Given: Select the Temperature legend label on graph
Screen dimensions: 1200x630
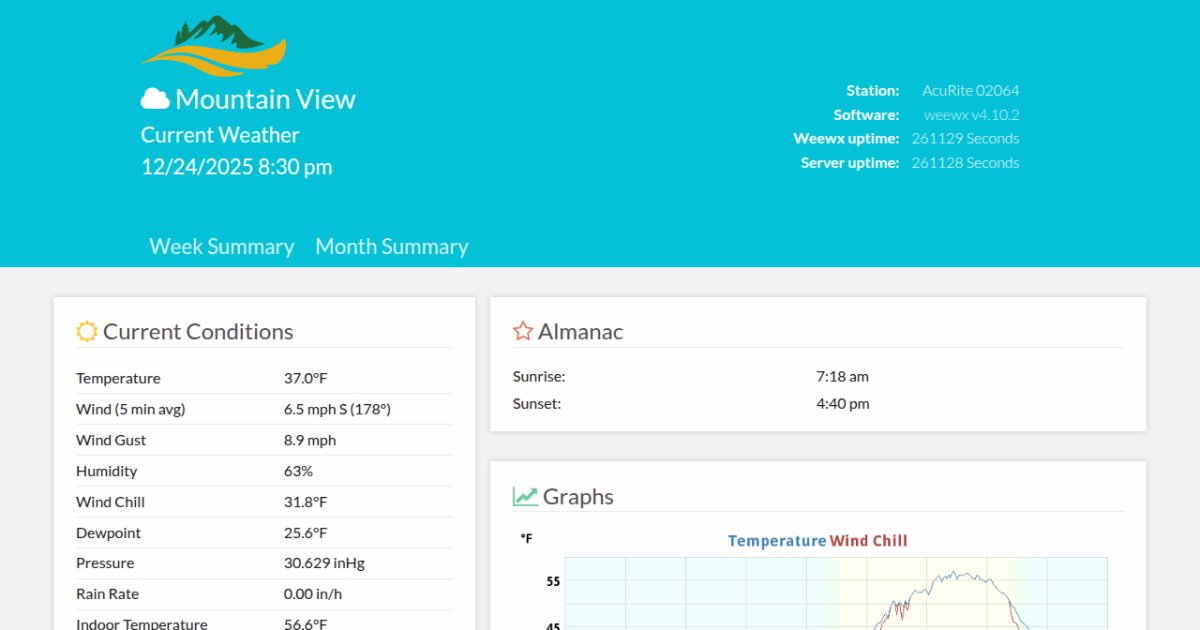Looking at the screenshot, I should pos(777,541).
